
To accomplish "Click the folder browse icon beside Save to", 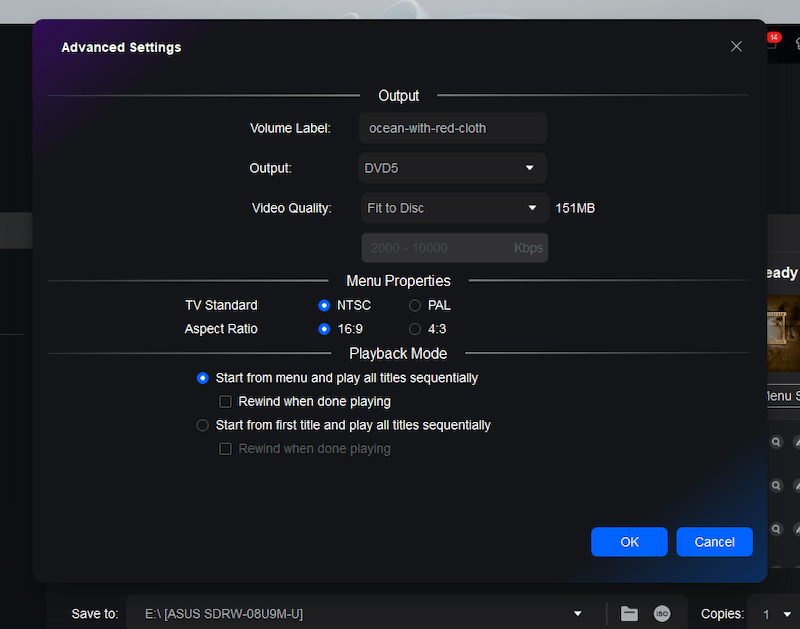I will pos(629,613).
